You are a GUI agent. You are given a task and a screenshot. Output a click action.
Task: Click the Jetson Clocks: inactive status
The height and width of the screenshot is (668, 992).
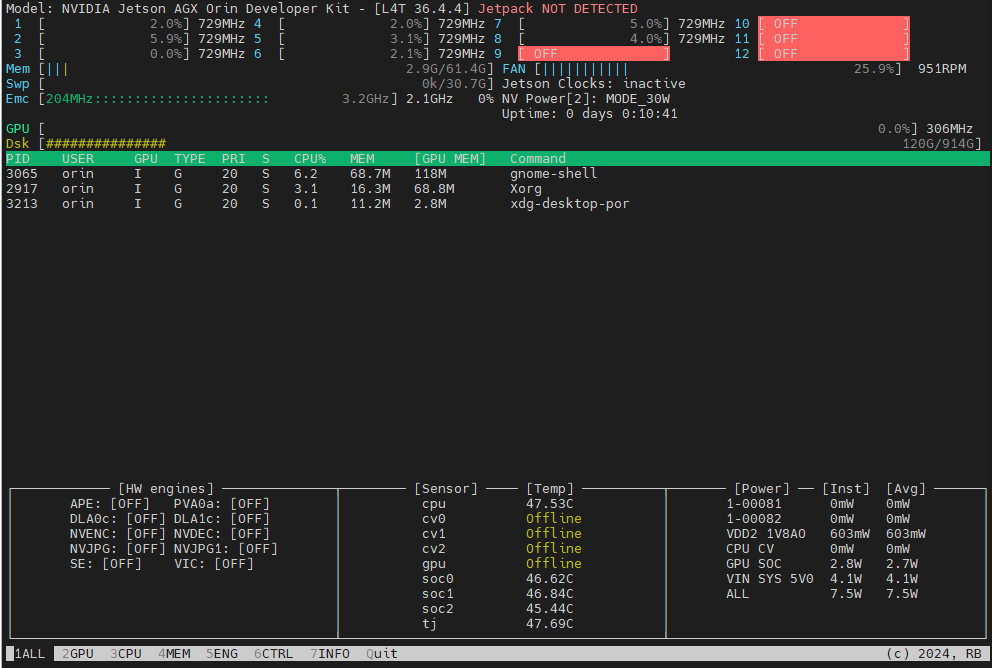point(593,84)
